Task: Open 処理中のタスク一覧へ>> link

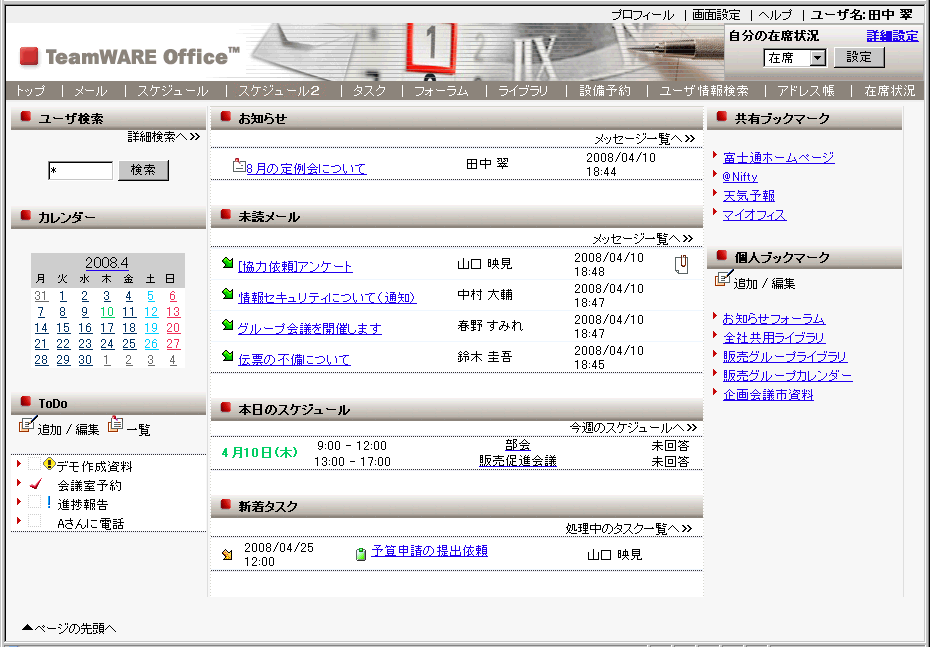Action: [x=629, y=528]
